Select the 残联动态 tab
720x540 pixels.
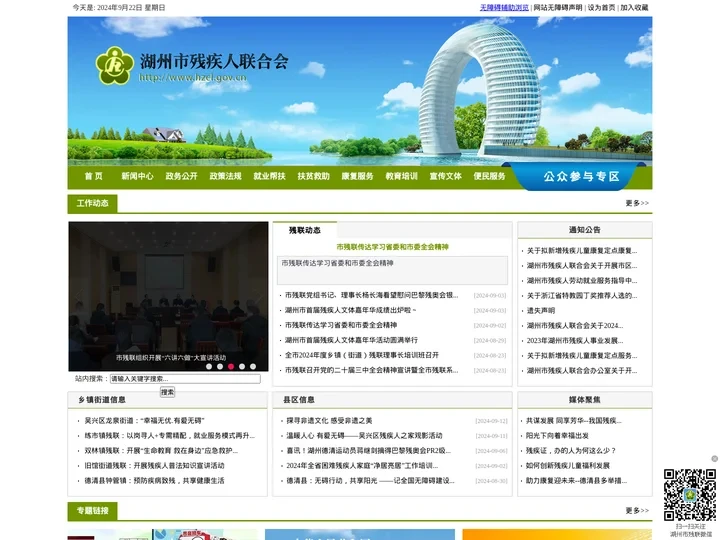pos(305,231)
